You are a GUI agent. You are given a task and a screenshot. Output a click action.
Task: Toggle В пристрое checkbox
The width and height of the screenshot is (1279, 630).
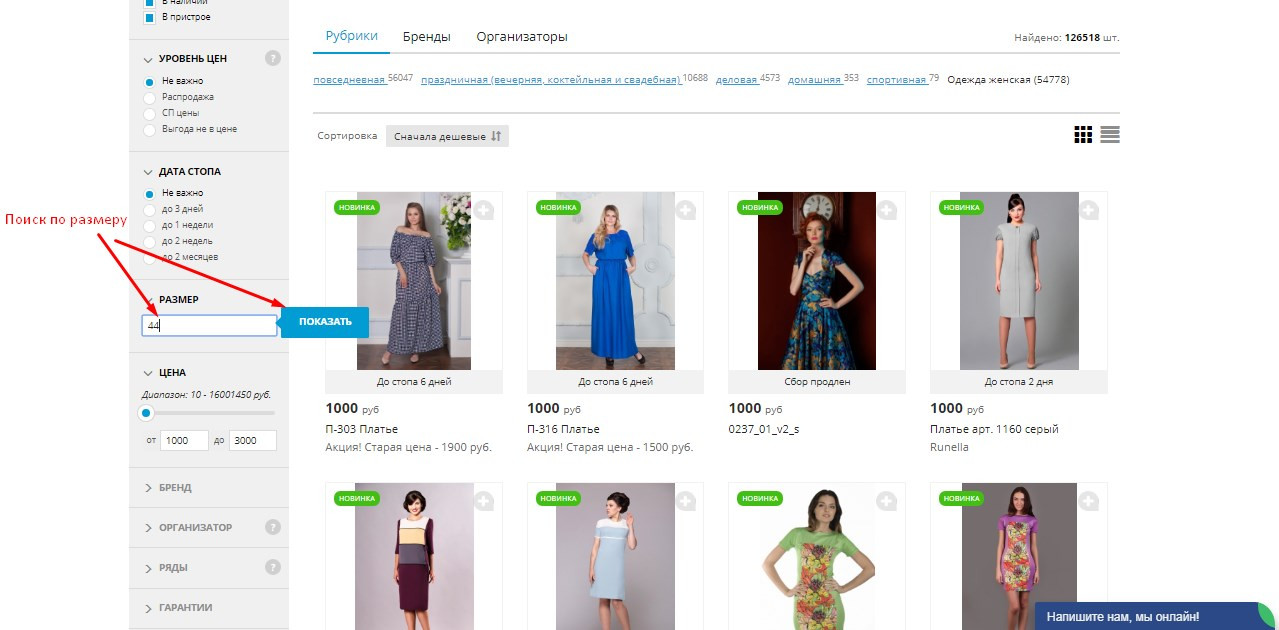click(150, 17)
